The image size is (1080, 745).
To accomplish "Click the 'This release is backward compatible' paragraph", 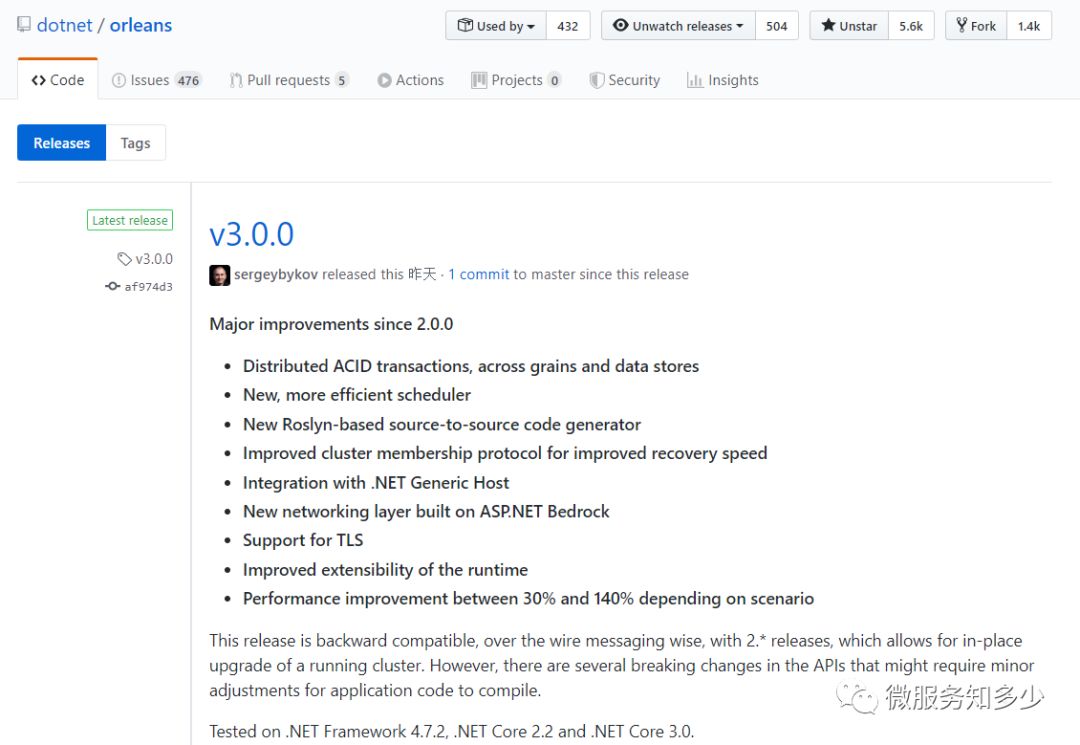I will [622, 666].
